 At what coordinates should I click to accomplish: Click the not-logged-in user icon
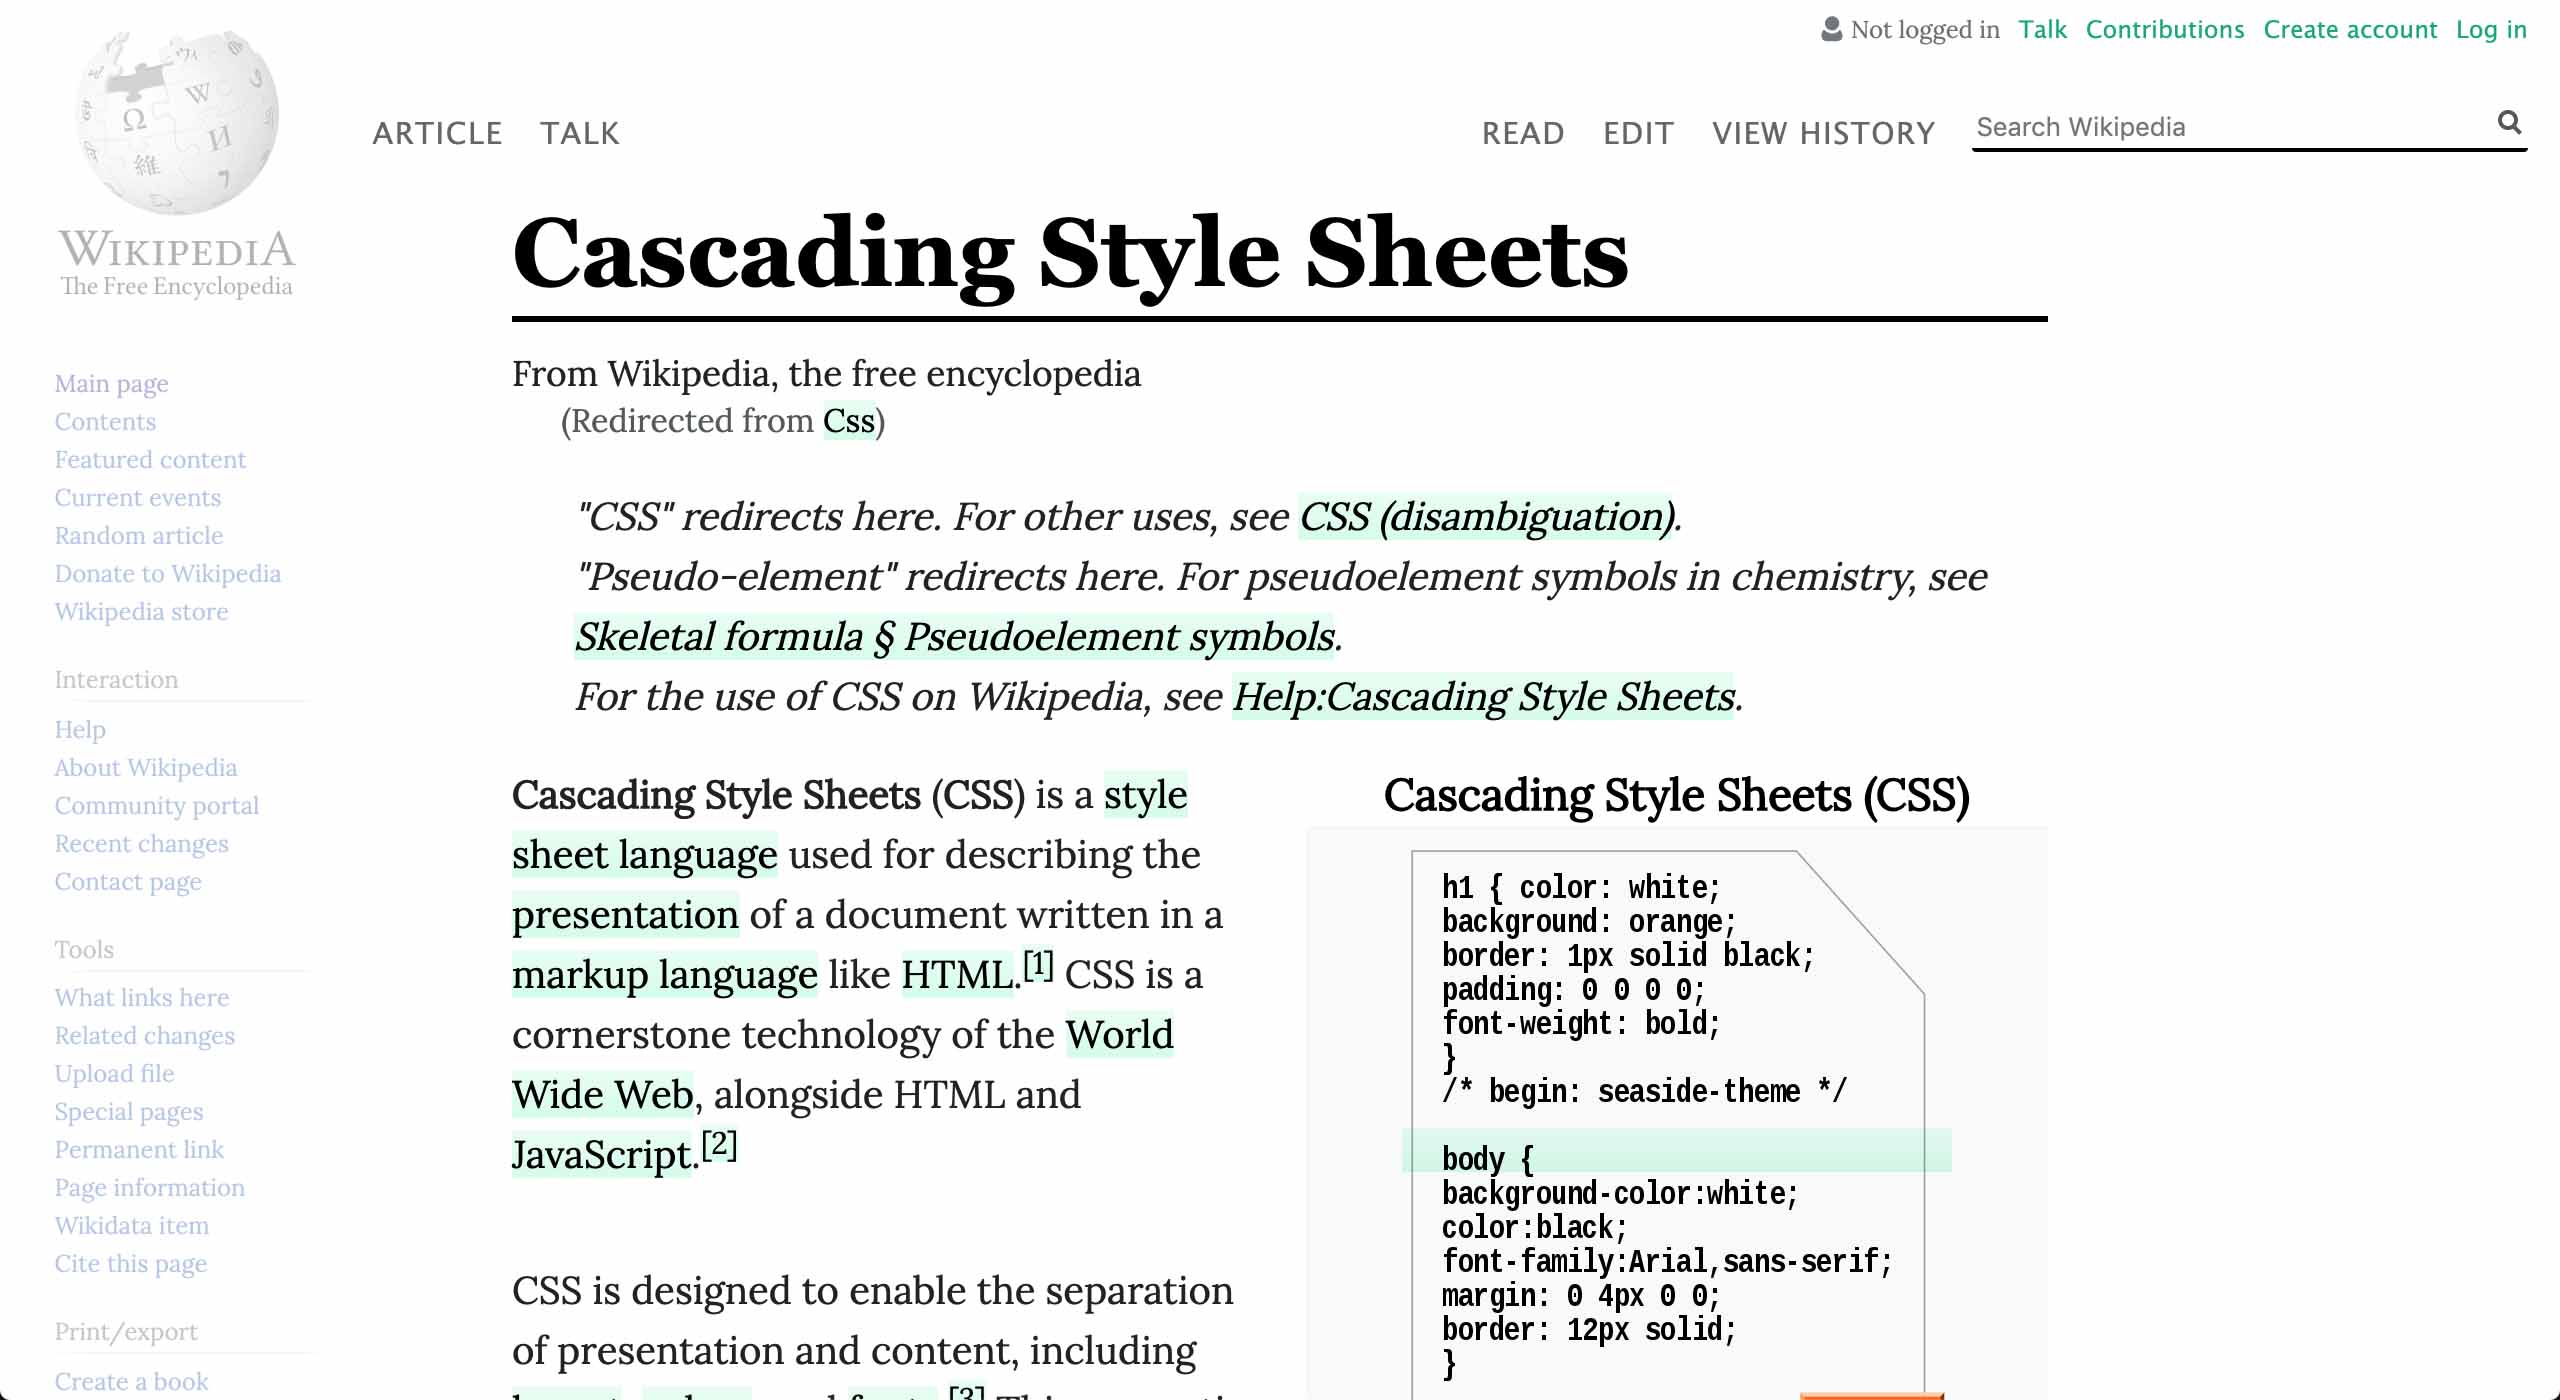click(x=1831, y=29)
